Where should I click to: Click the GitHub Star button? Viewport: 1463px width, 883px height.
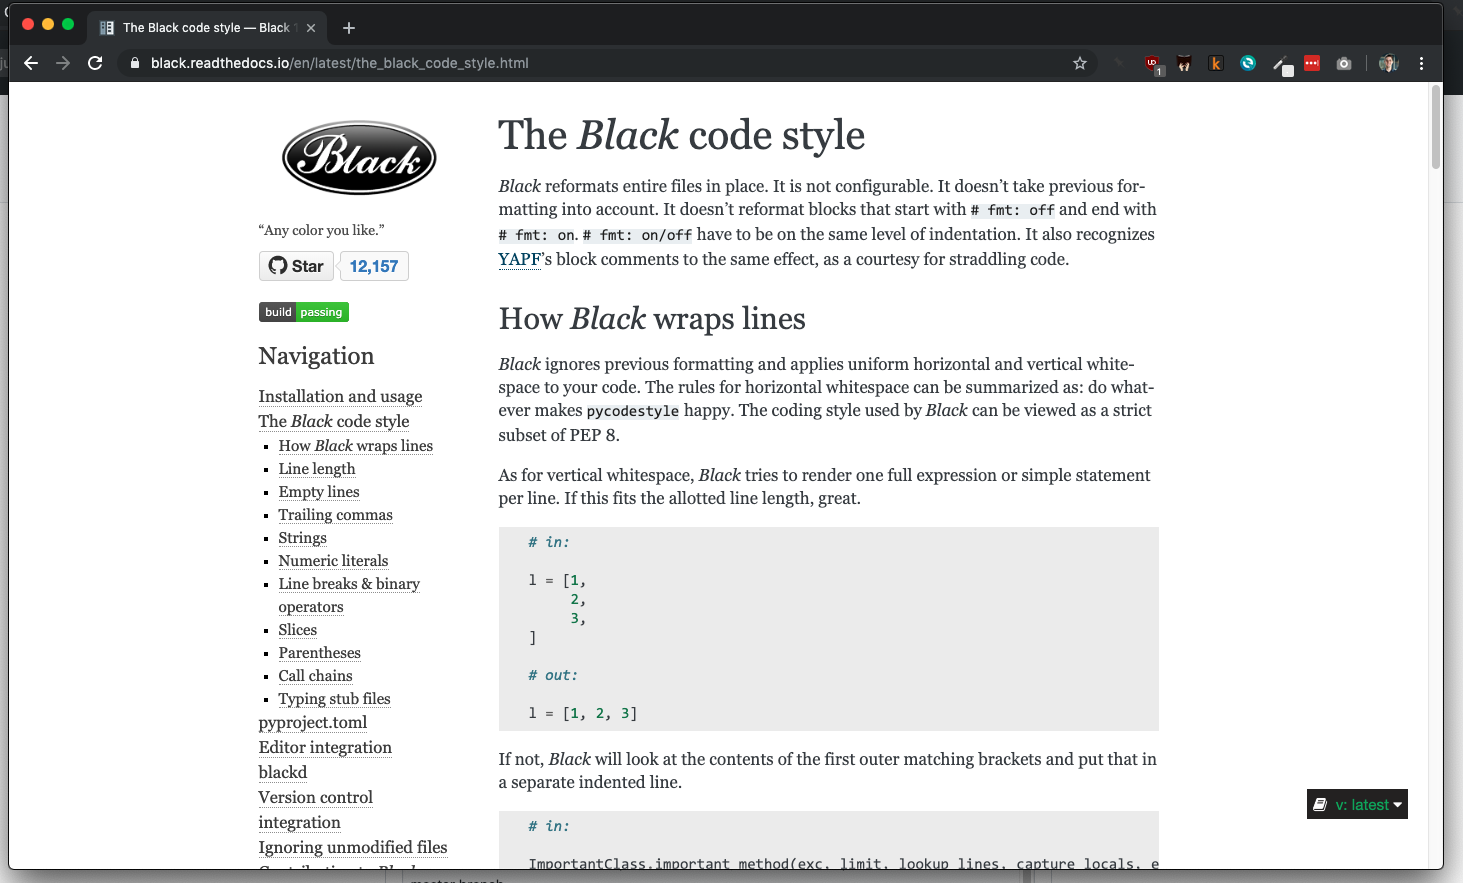(x=296, y=266)
